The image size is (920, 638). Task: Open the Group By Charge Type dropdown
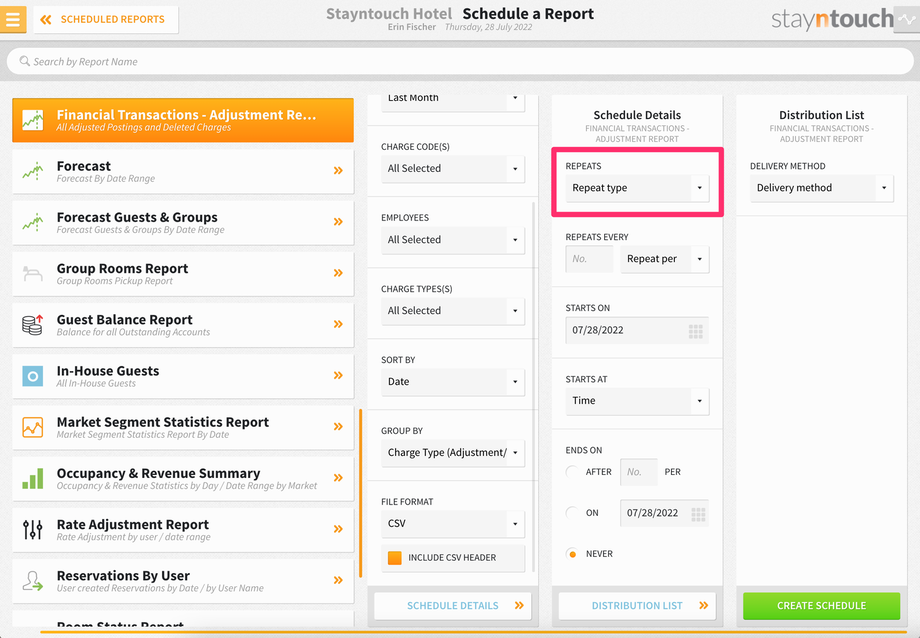pos(453,453)
